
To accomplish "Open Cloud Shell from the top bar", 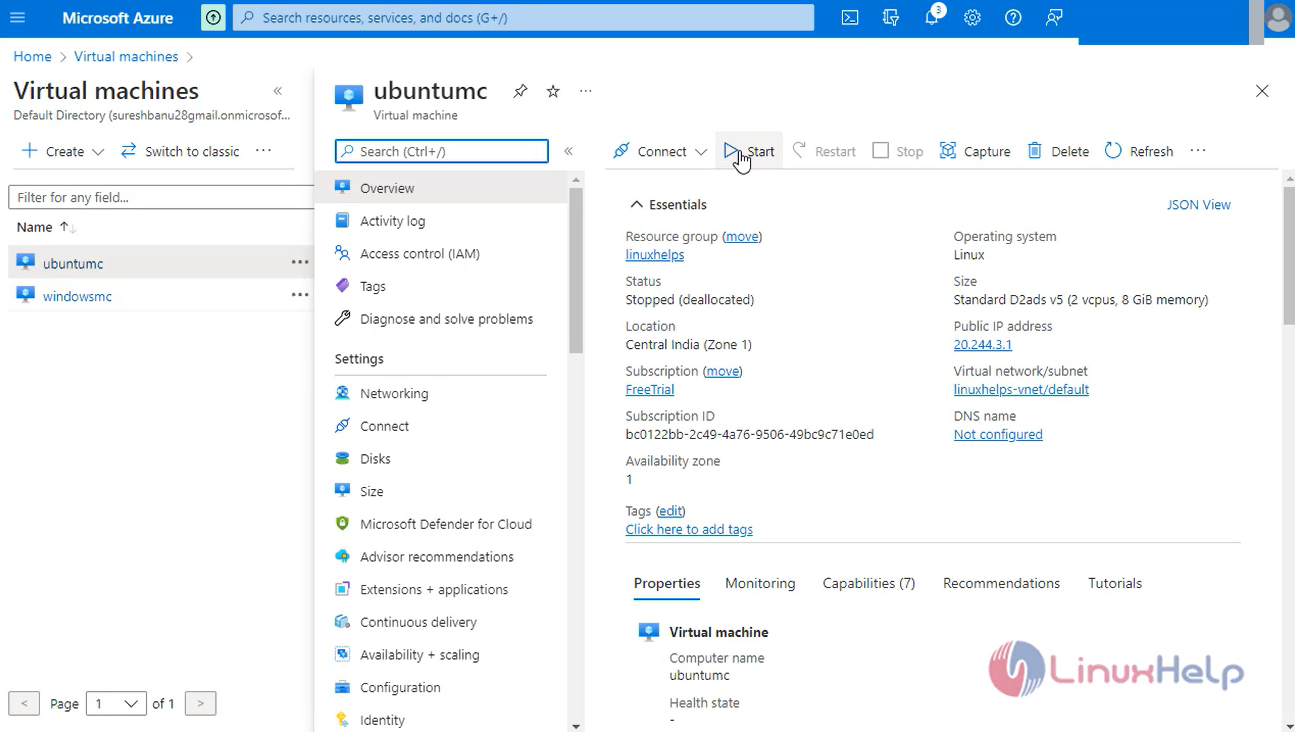I will tap(850, 17).
